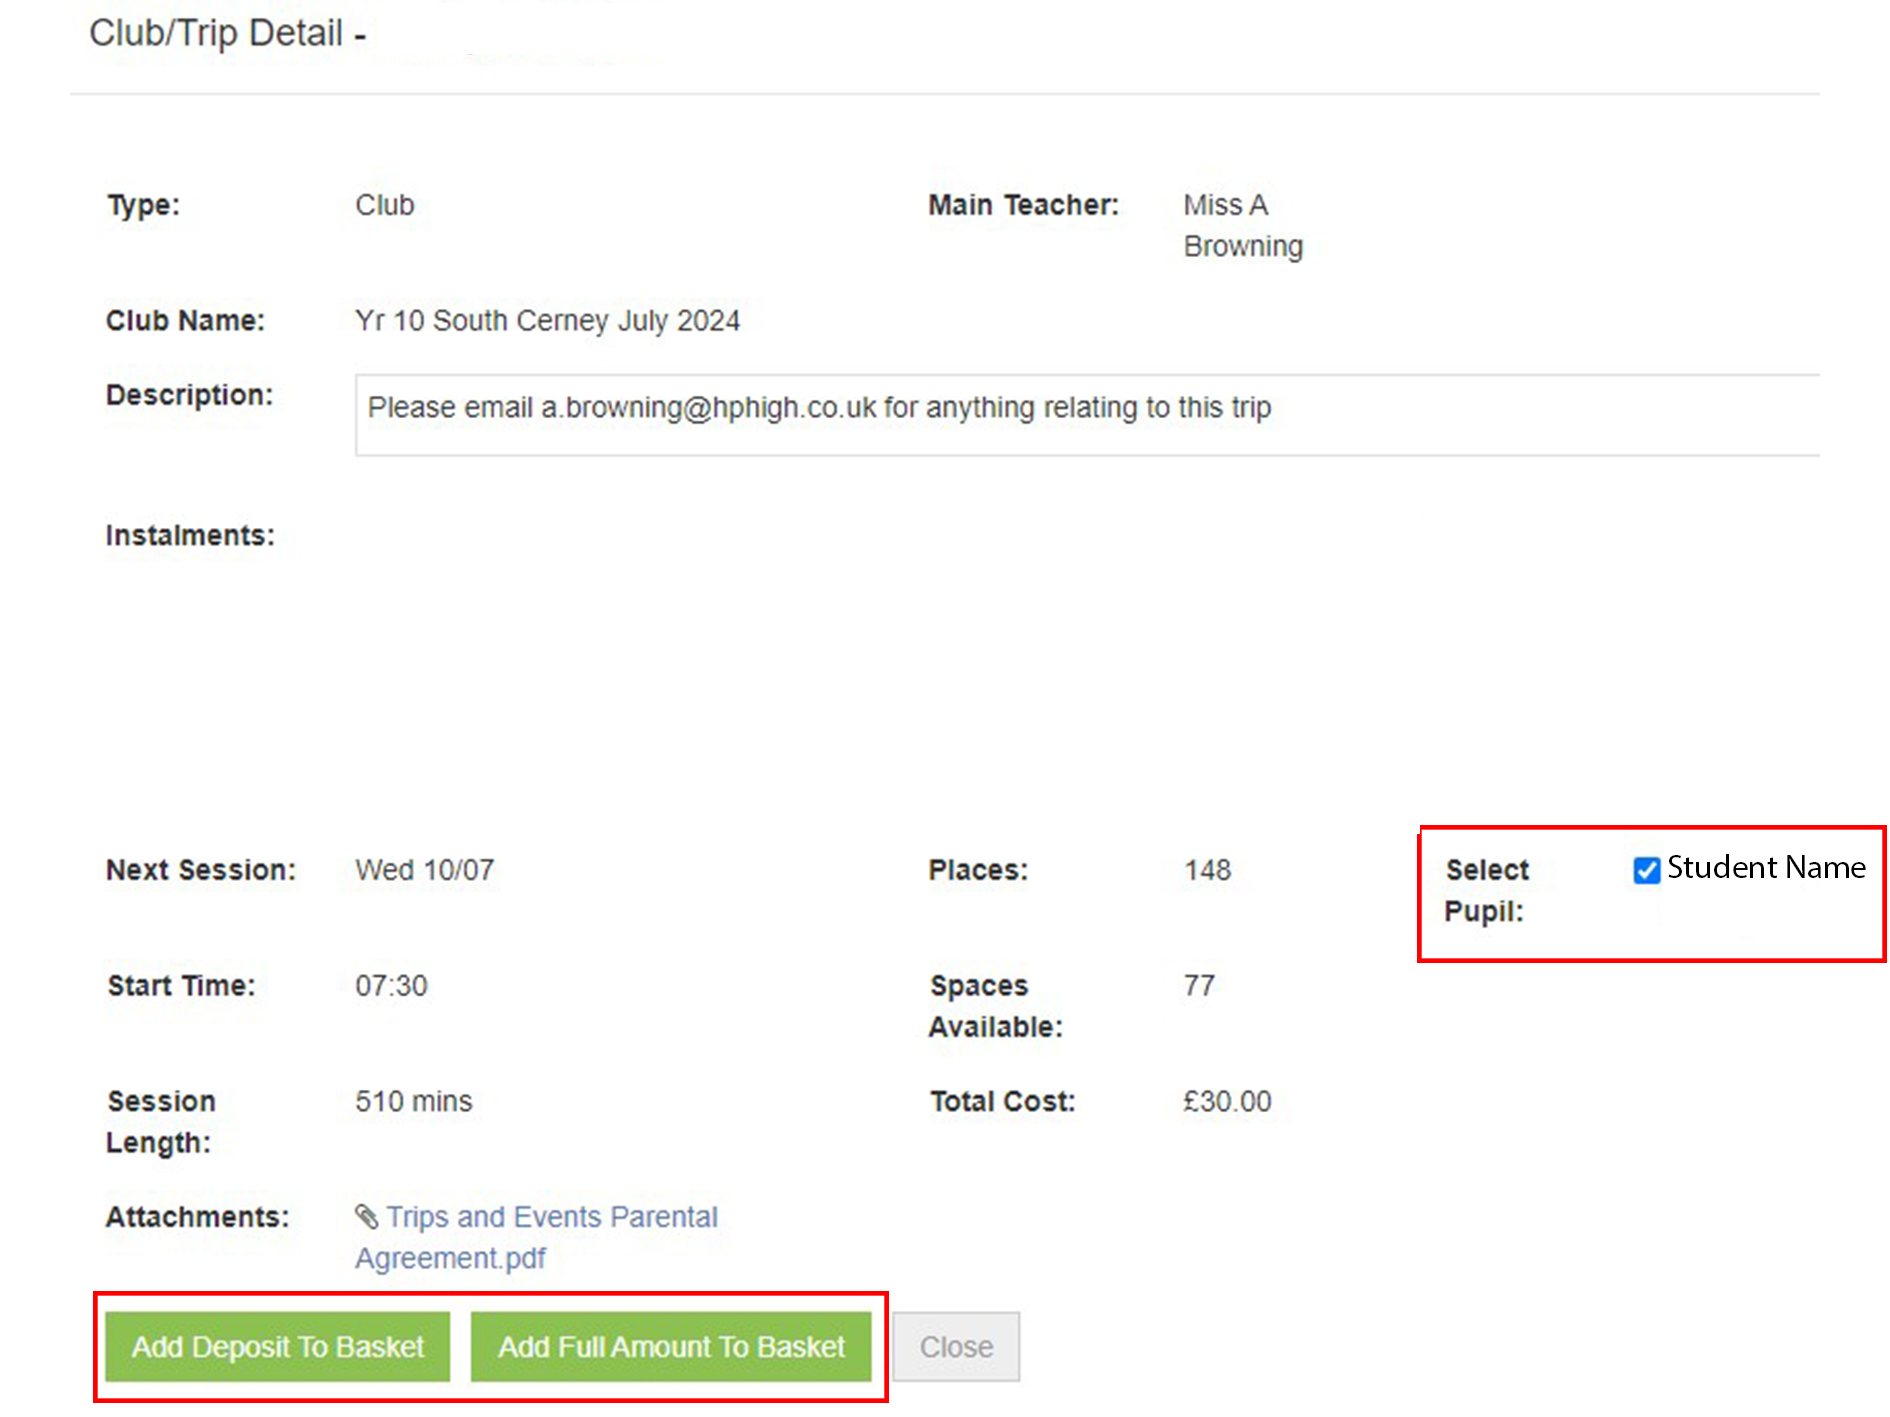1890x1417 pixels.
Task: Click the 148 places value
Action: click(x=1207, y=870)
